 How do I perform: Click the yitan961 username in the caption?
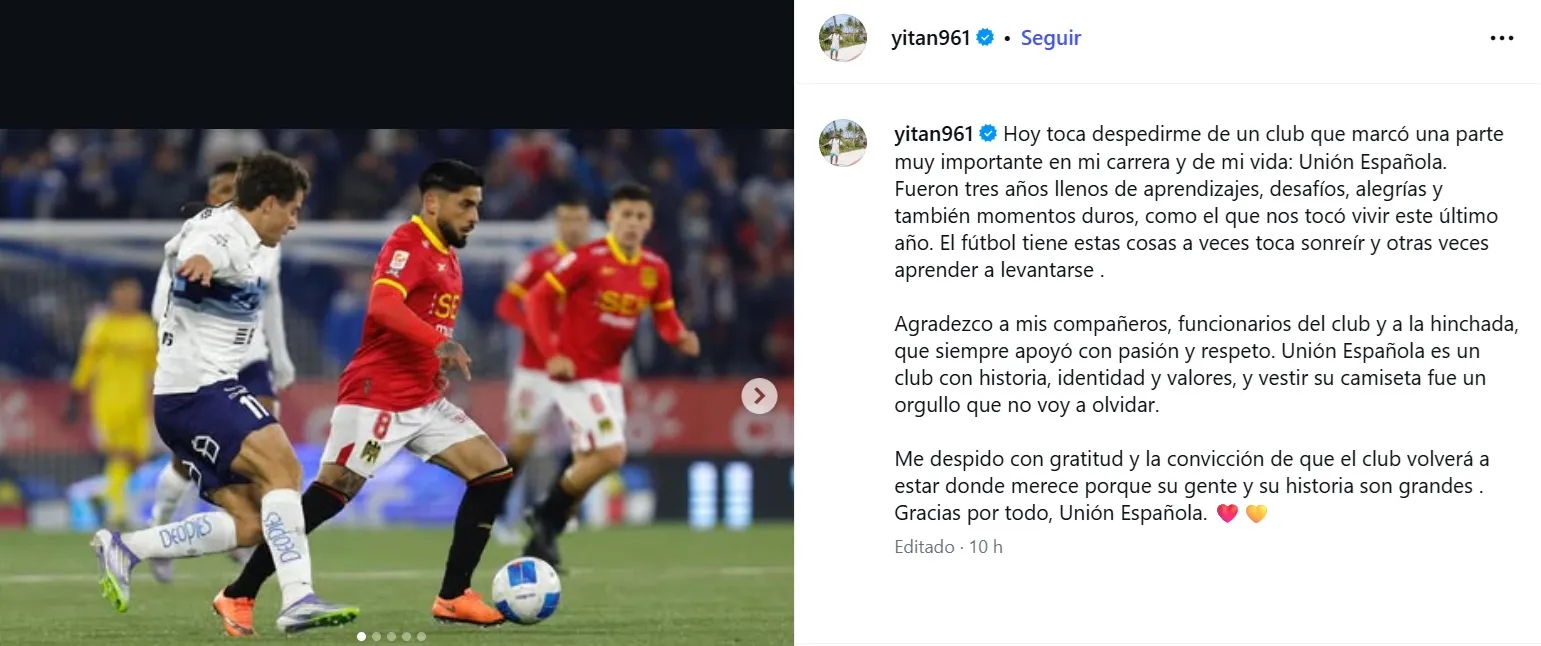tap(934, 134)
